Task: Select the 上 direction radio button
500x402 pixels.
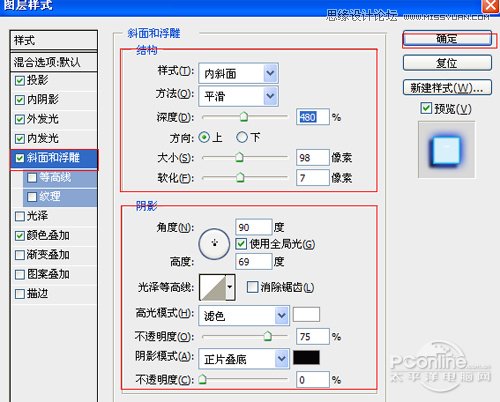Action: click(204, 137)
